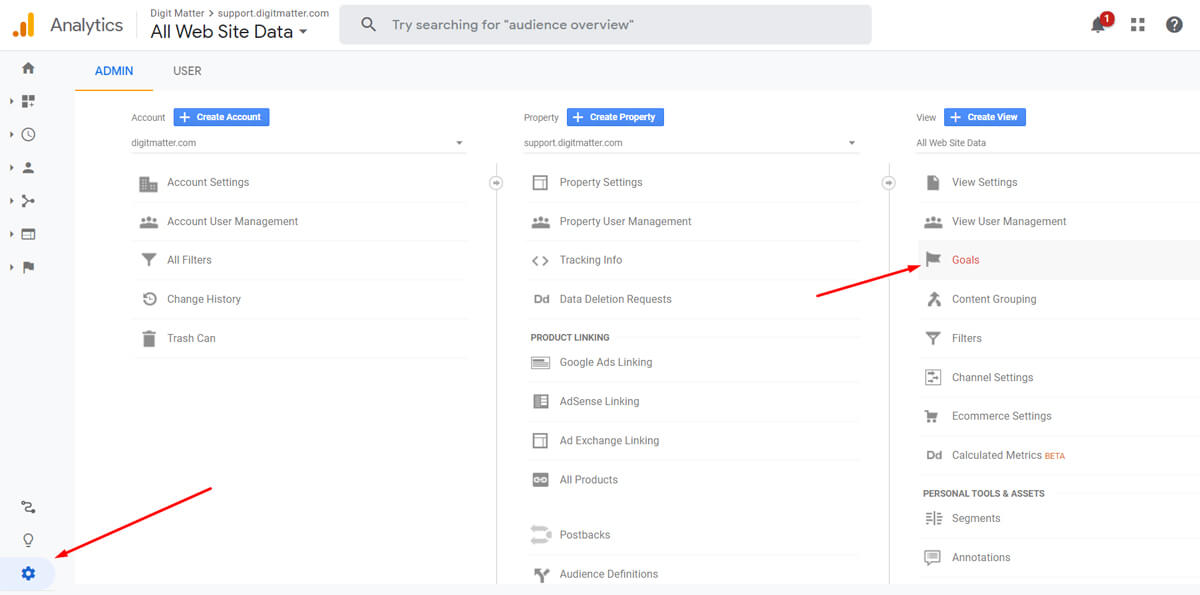The image size is (1200, 595).
Task: Click the Annotations speech bubble icon
Action: point(933,557)
